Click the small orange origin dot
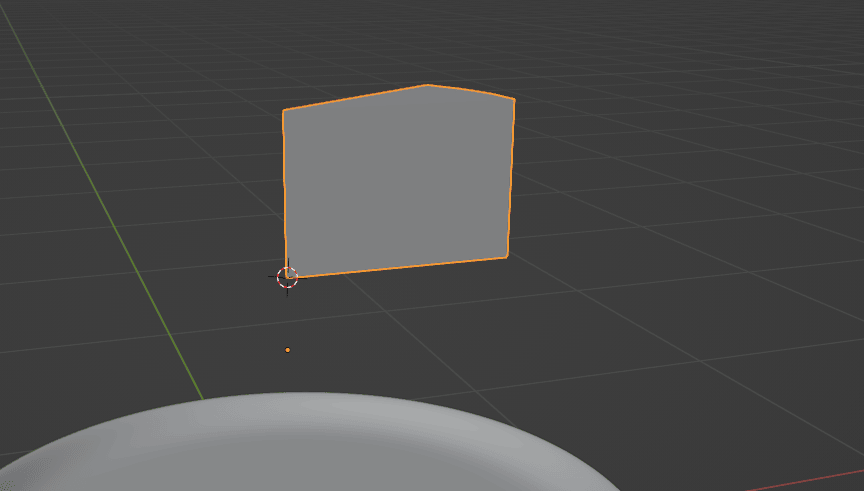 coord(288,350)
